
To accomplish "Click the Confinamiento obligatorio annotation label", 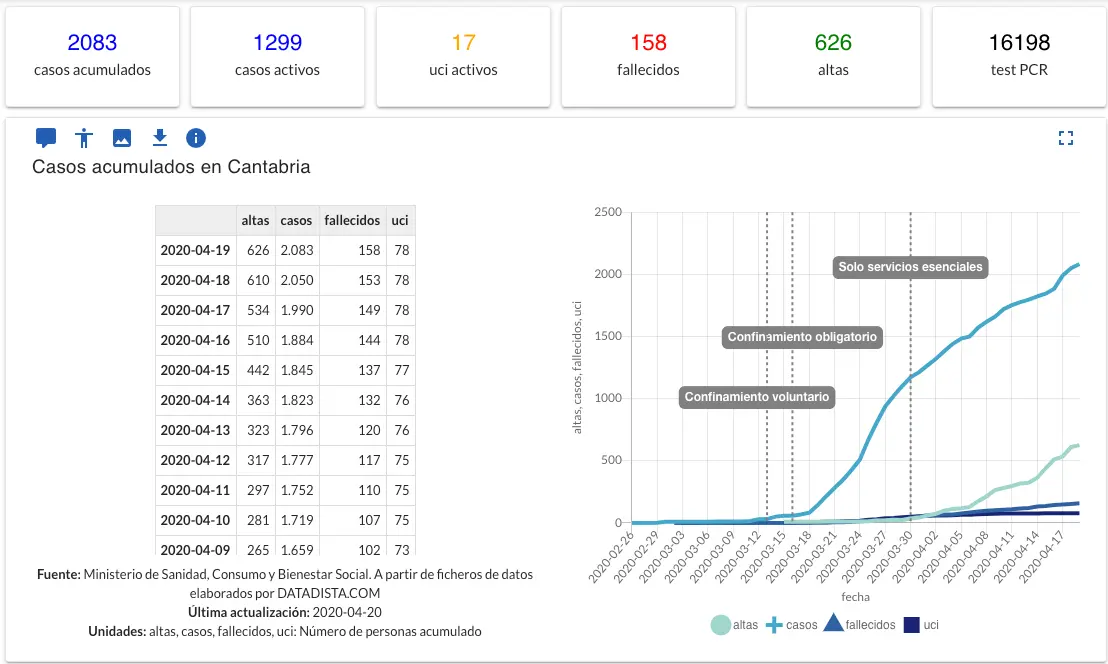I will tap(802, 337).
